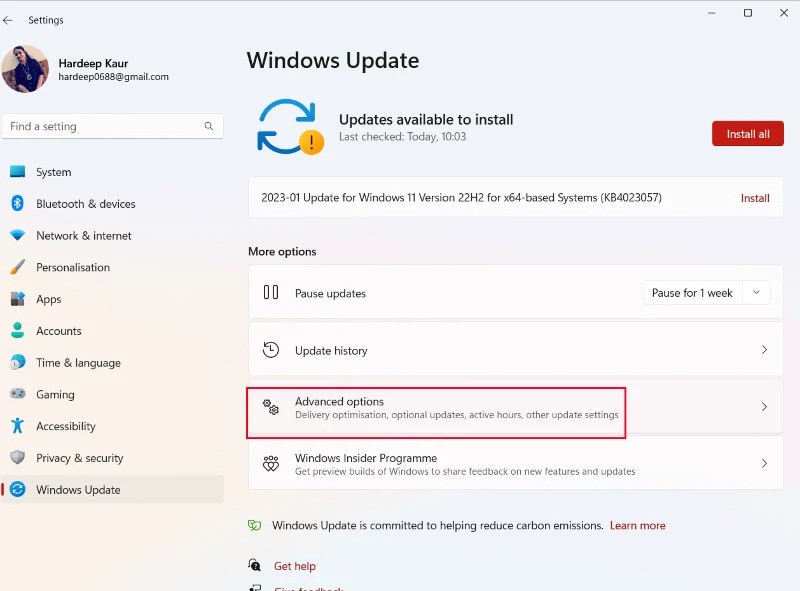The image size is (800, 591).
Task: Click the Insider Programme hearts icon
Action: tap(271, 463)
